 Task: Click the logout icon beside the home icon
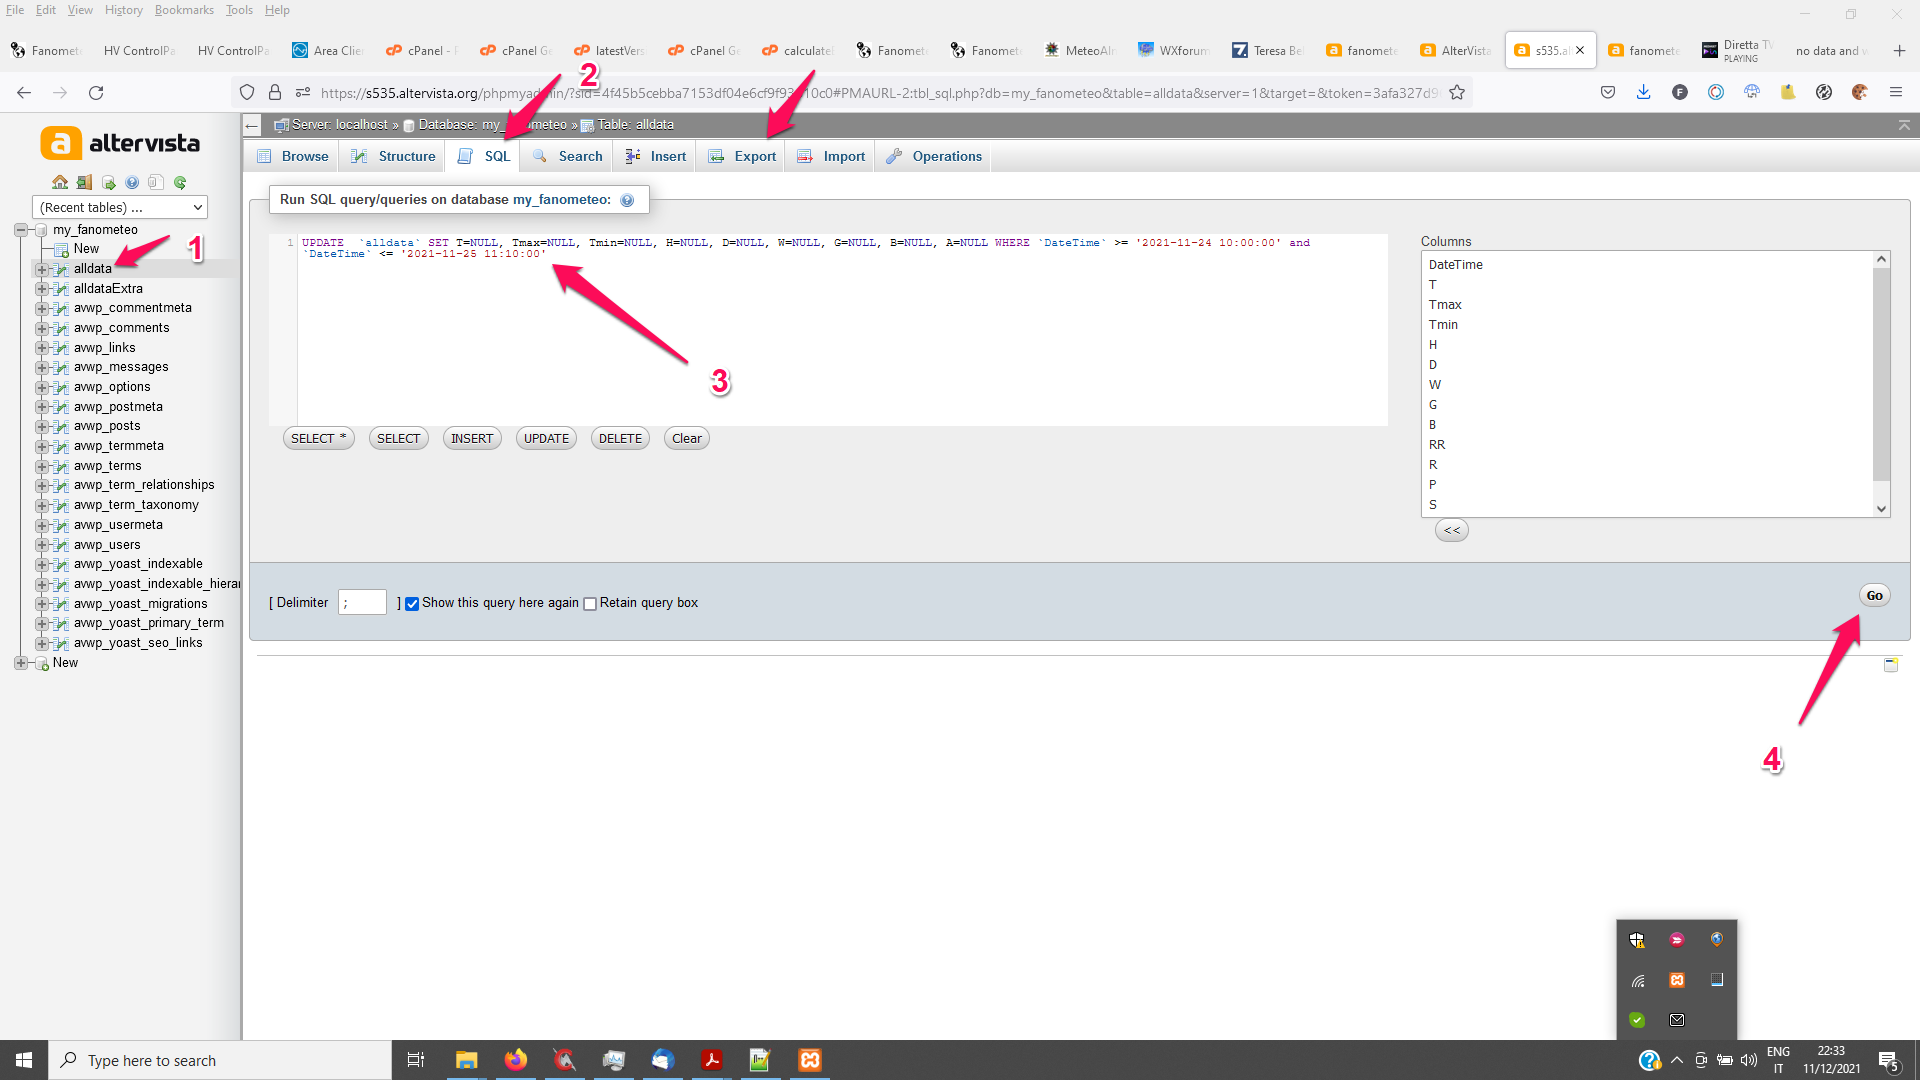click(84, 182)
